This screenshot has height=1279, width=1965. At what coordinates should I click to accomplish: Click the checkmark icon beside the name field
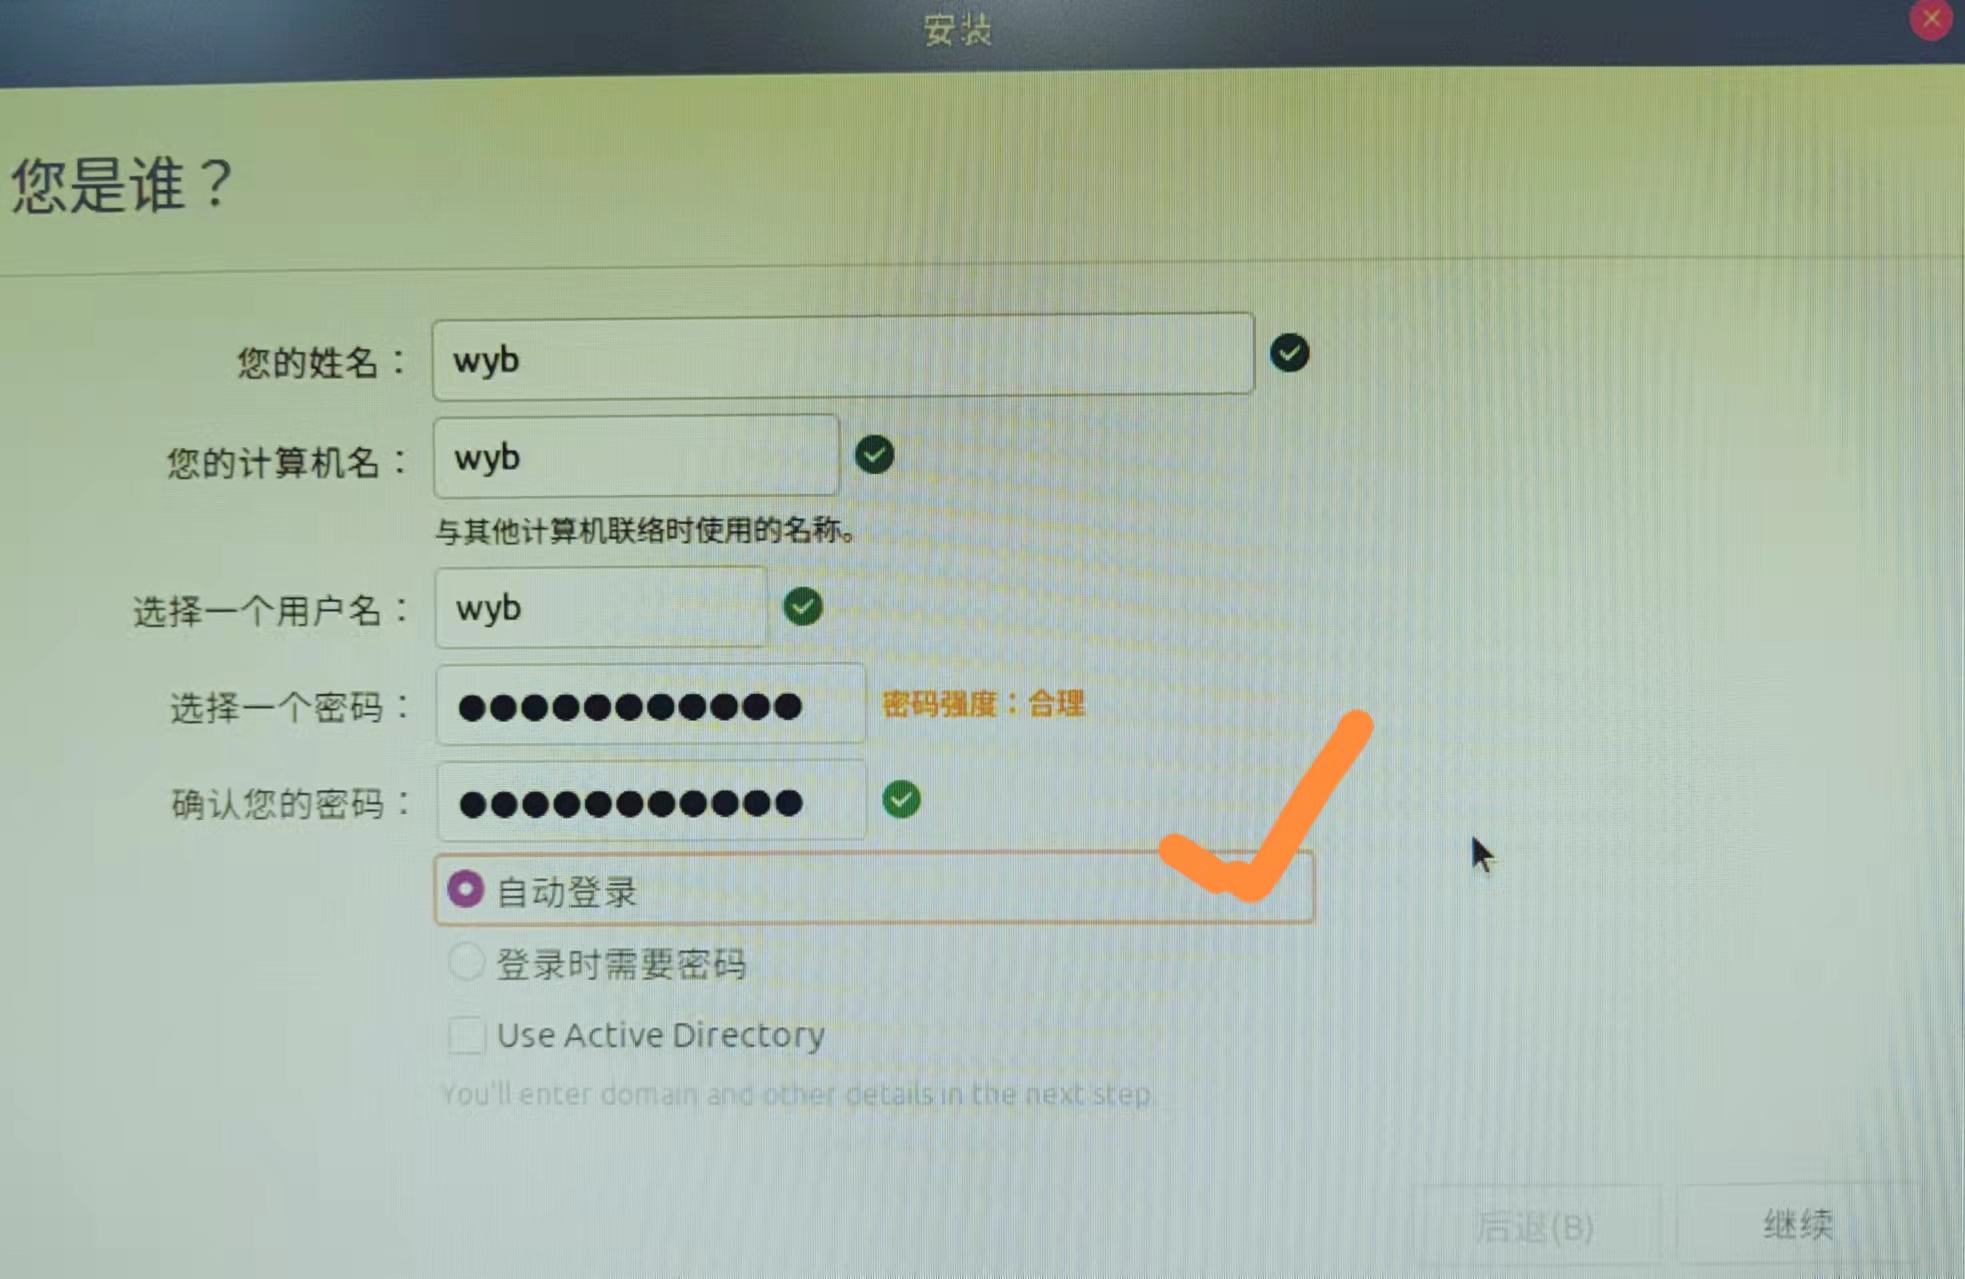(x=1289, y=353)
